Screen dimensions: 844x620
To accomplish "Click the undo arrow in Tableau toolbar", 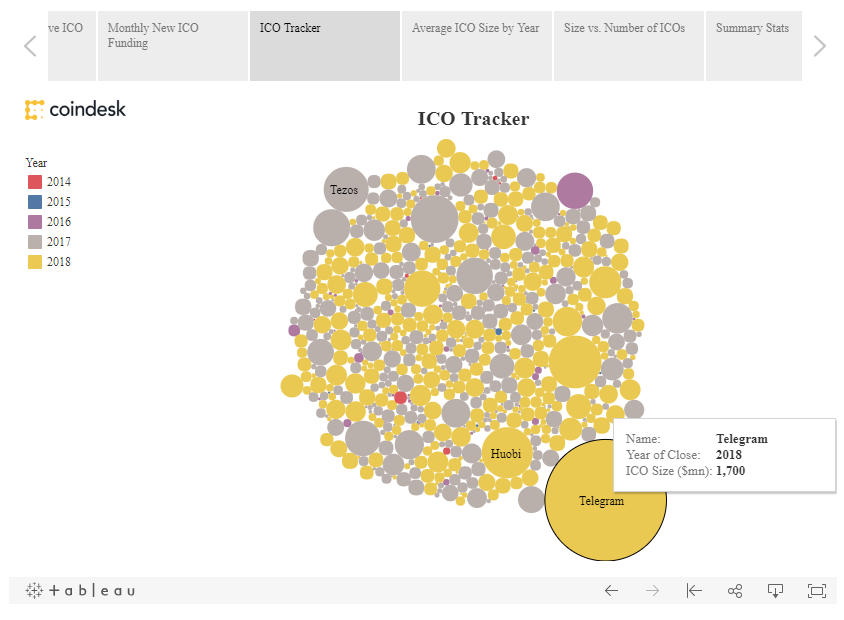I will [x=611, y=591].
